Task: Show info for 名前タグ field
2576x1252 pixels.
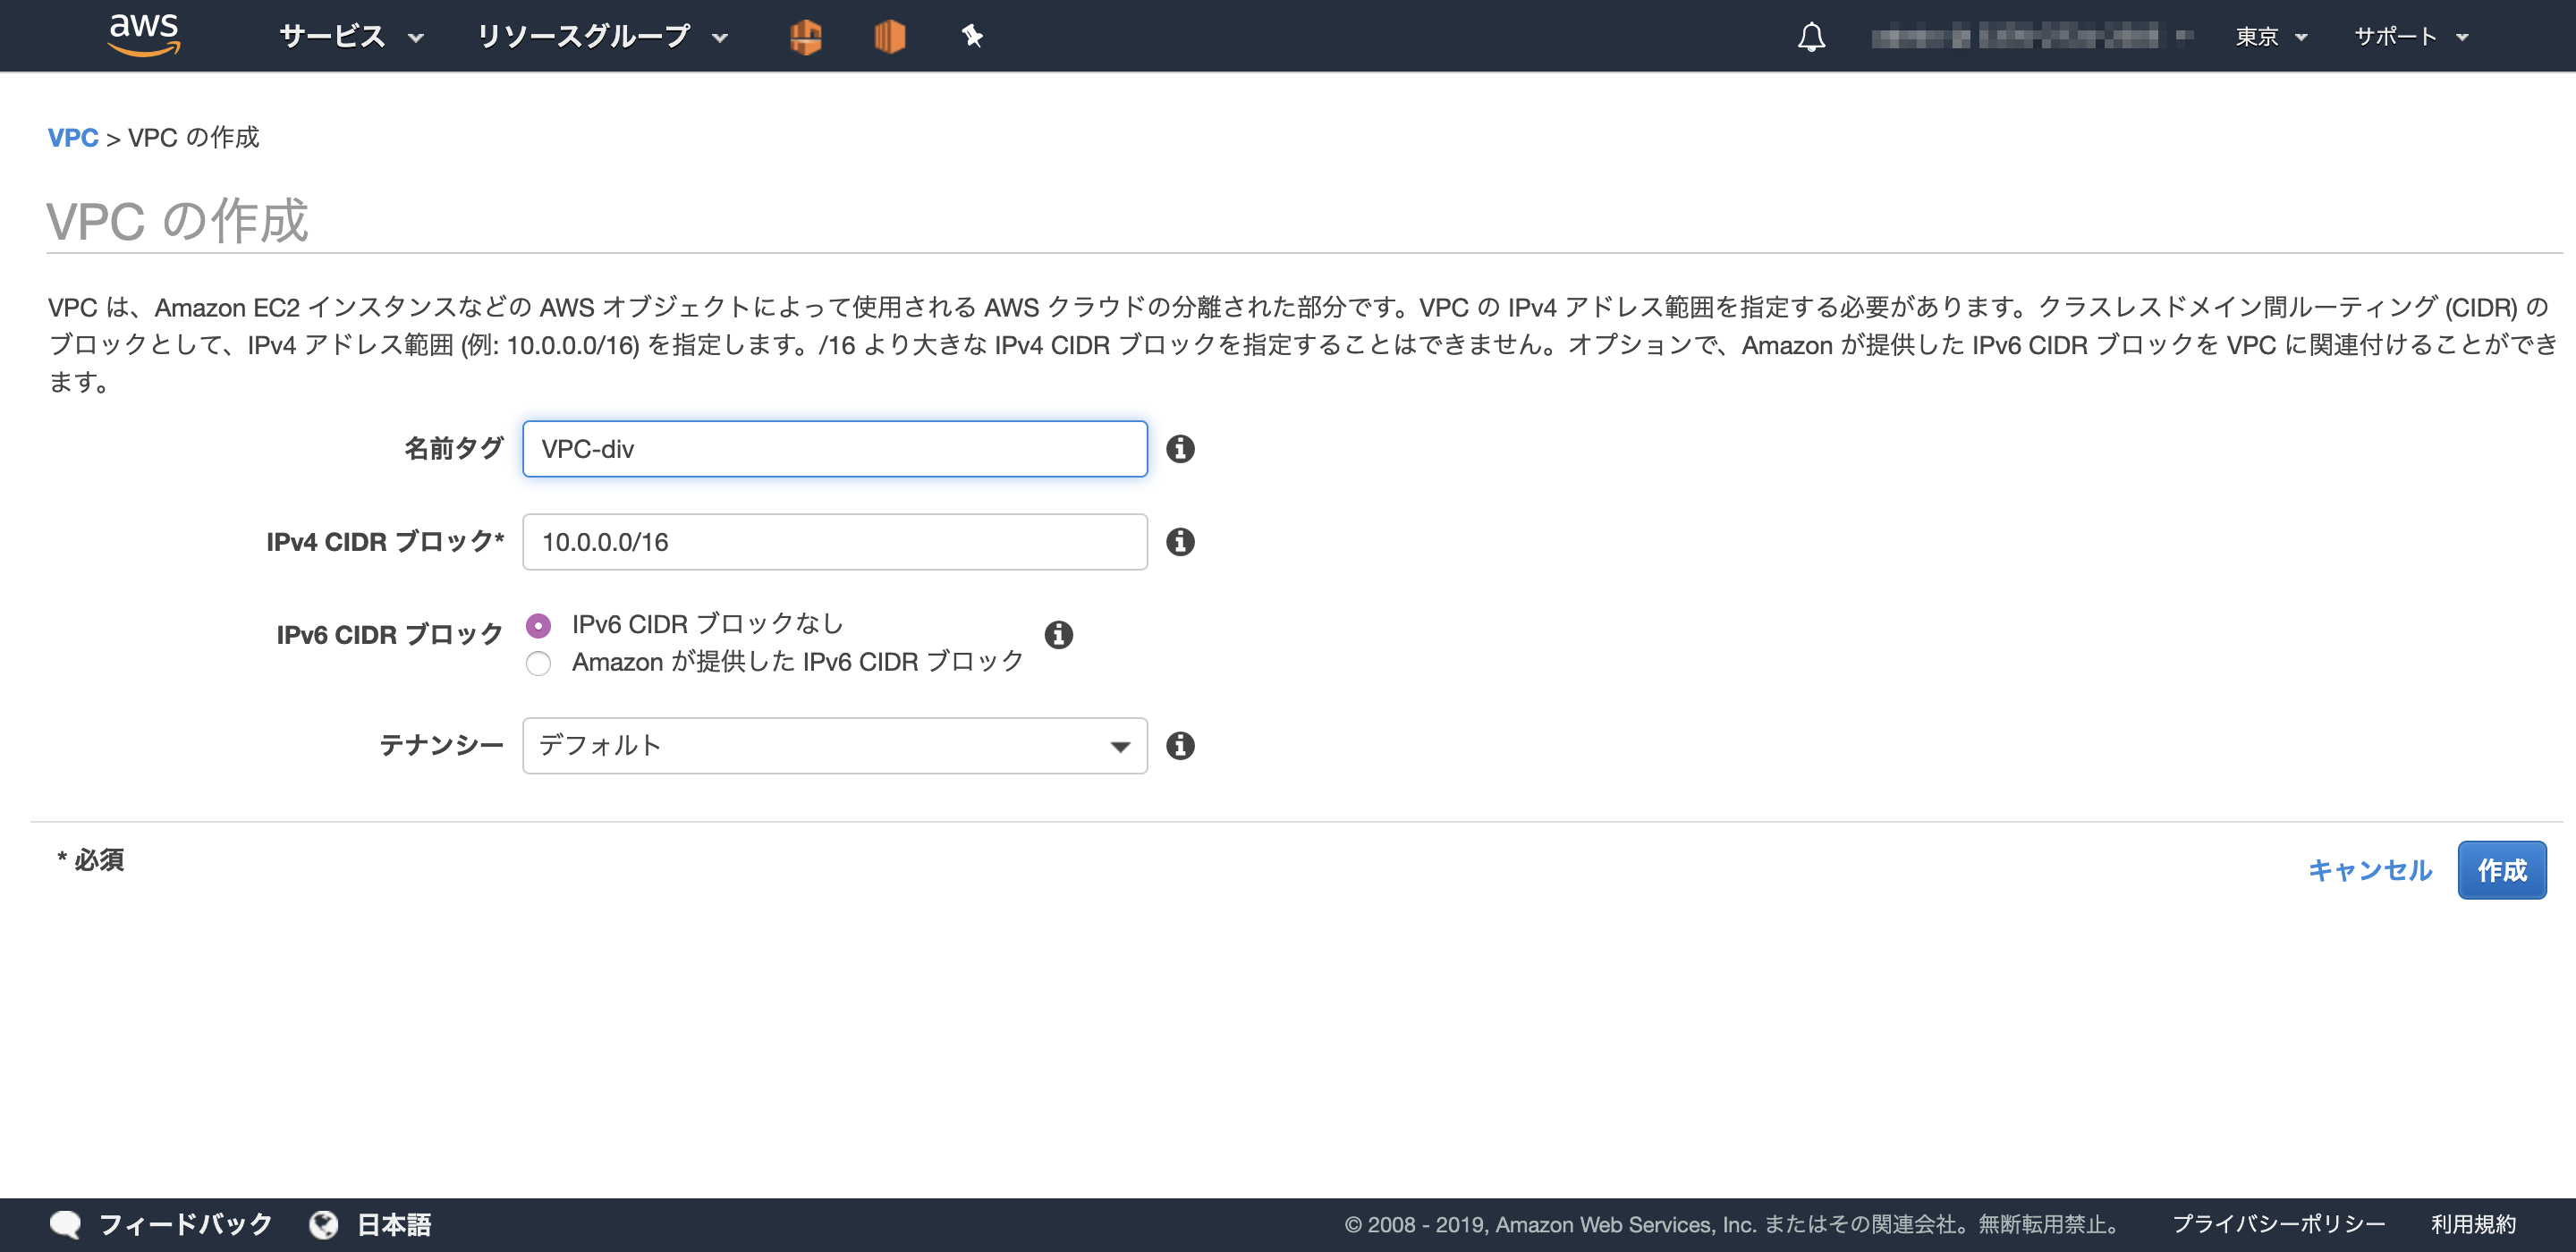Action: (x=1180, y=449)
